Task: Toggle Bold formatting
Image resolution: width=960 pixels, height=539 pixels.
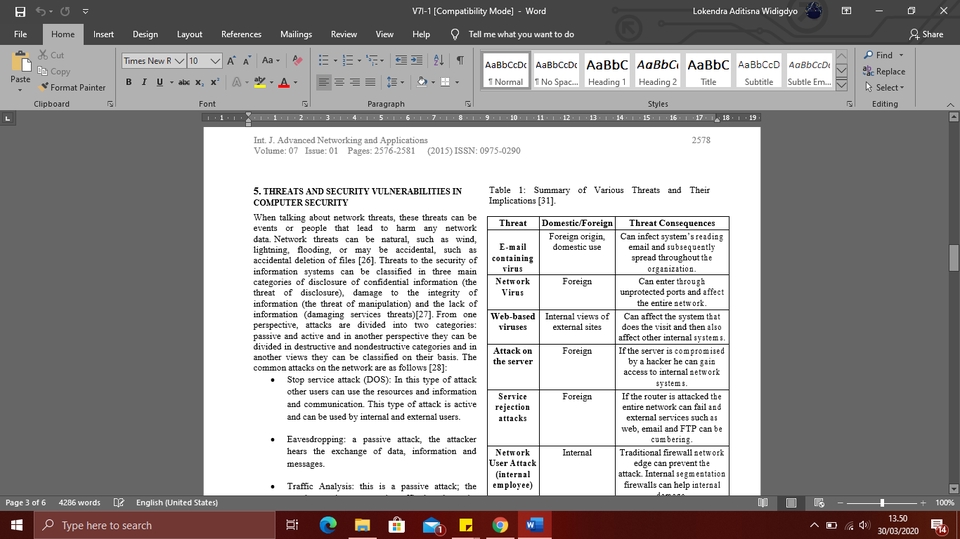Action: [129, 82]
